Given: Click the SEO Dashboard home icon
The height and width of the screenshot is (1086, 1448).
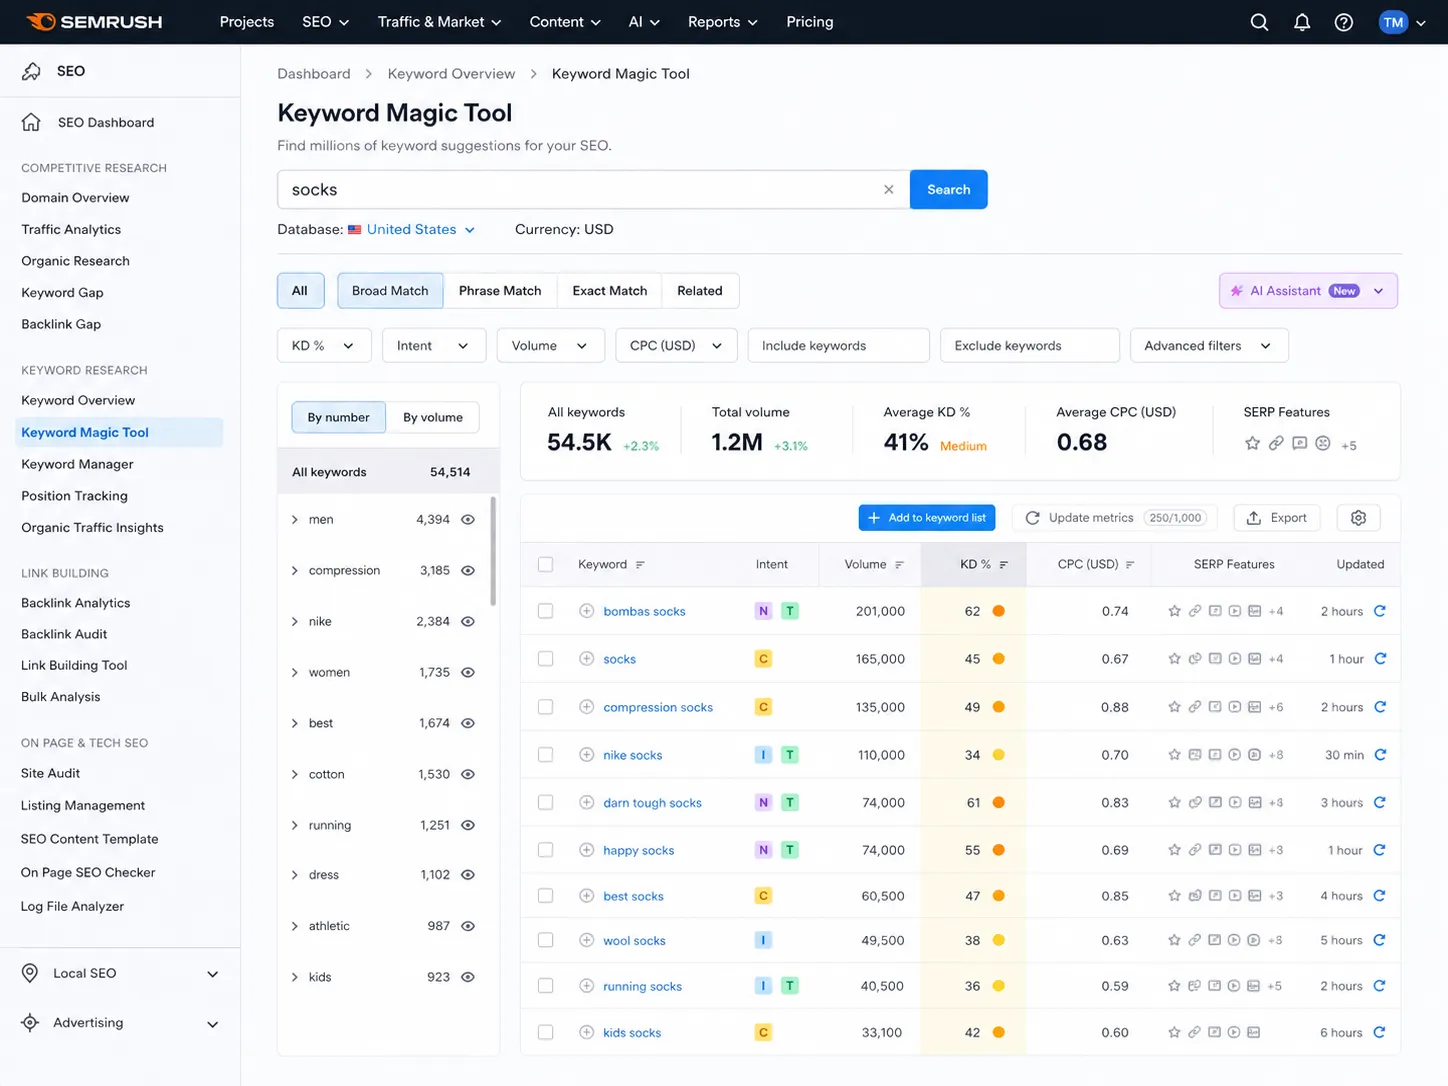Looking at the screenshot, I should click(31, 122).
